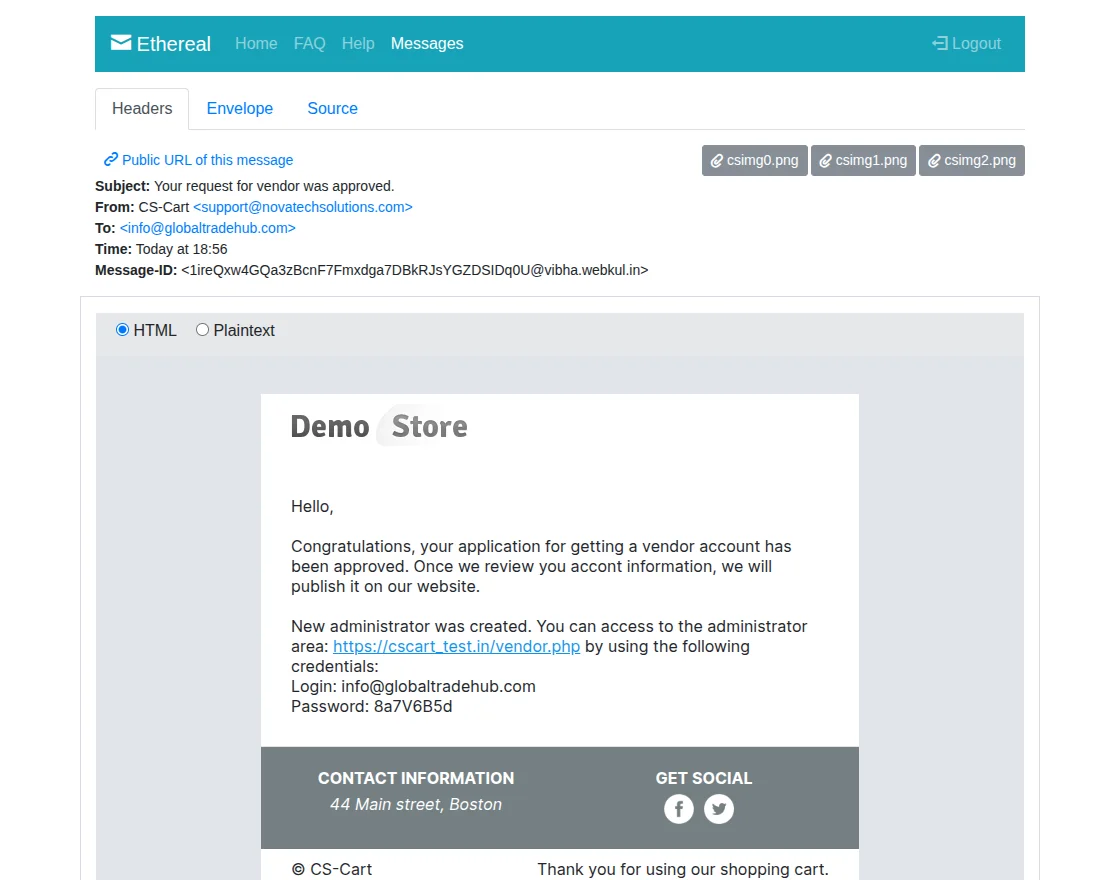1120x880 pixels.
Task: Click the Logout arrow icon
Action: tap(939, 44)
